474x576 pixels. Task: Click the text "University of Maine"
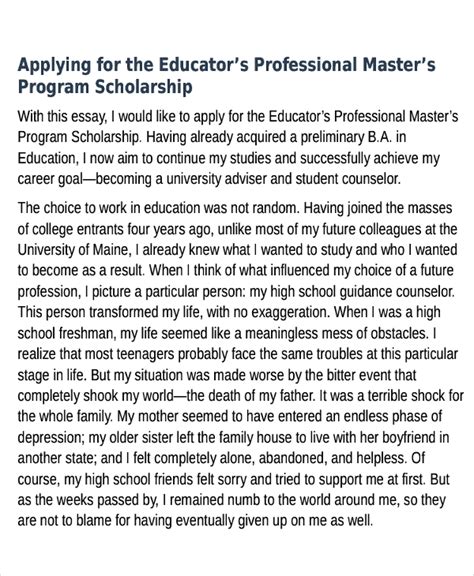click(73, 250)
